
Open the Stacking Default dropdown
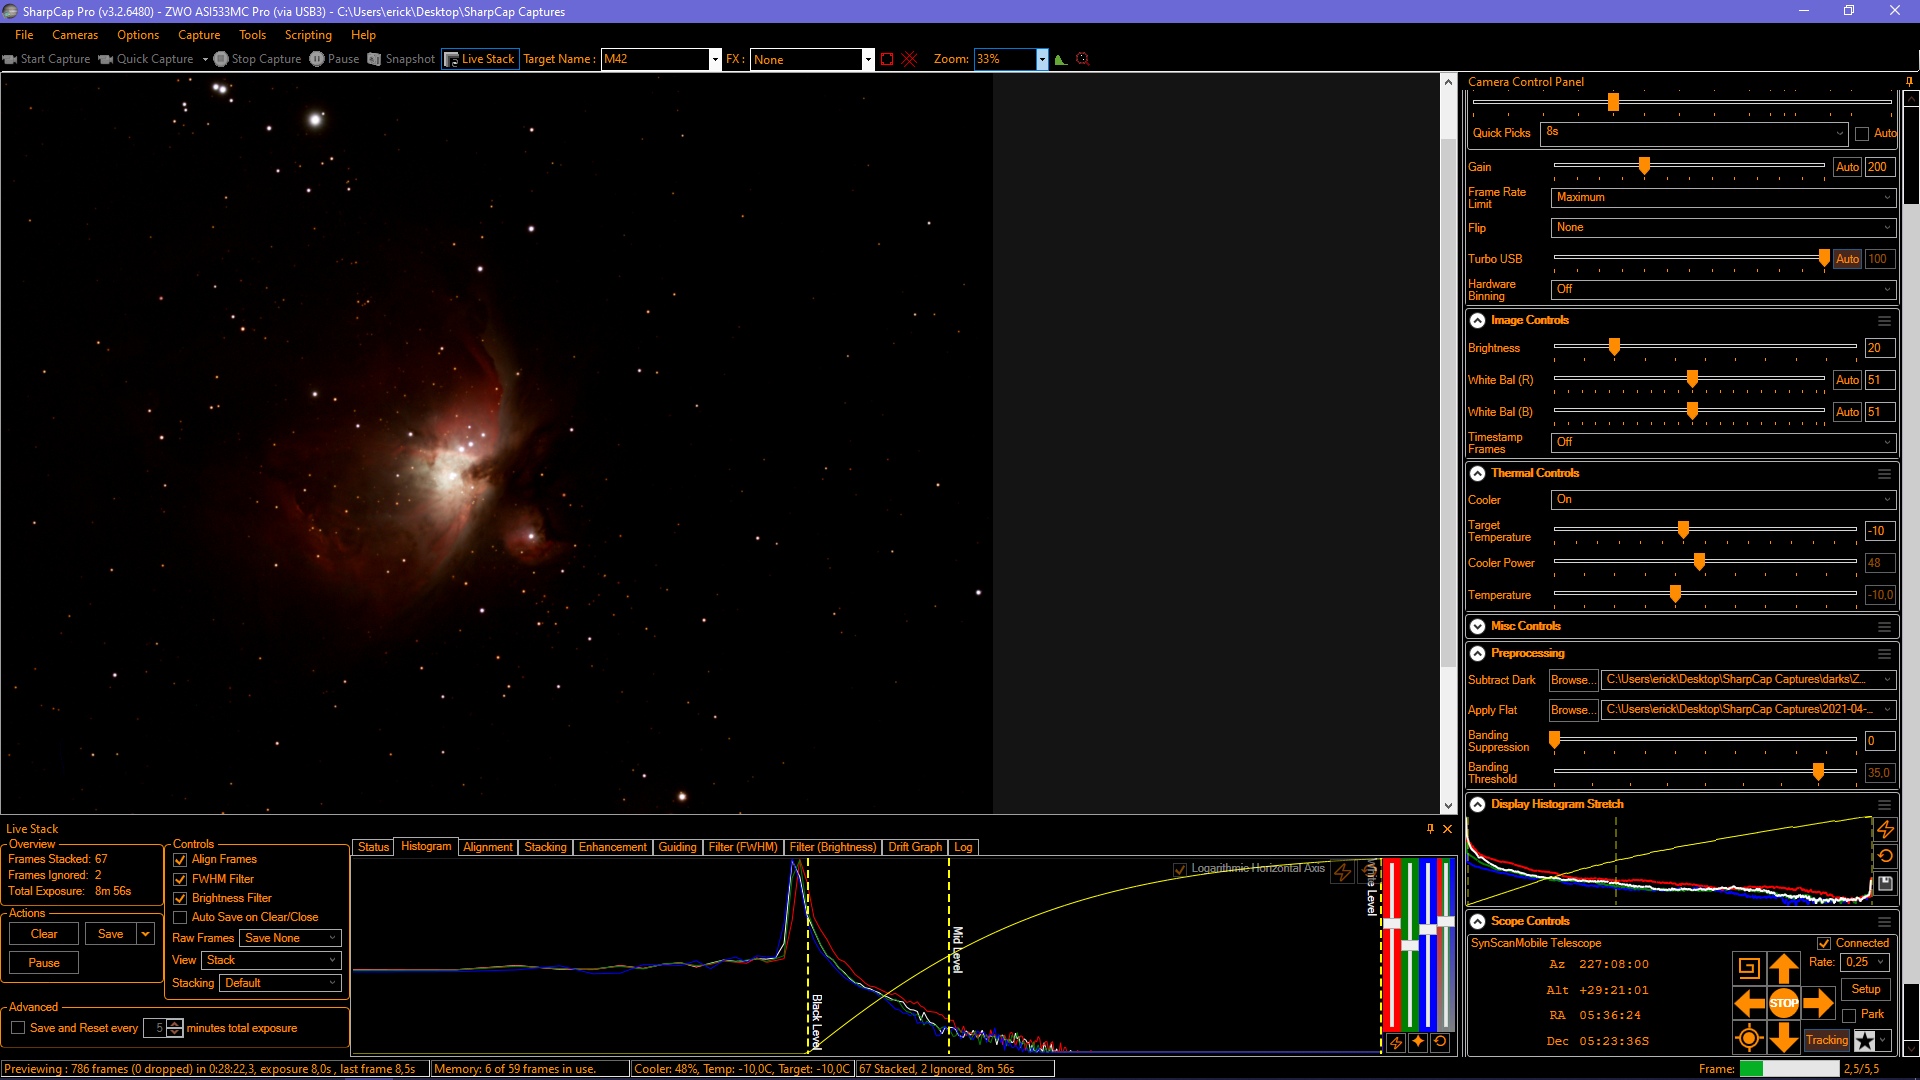click(x=281, y=983)
